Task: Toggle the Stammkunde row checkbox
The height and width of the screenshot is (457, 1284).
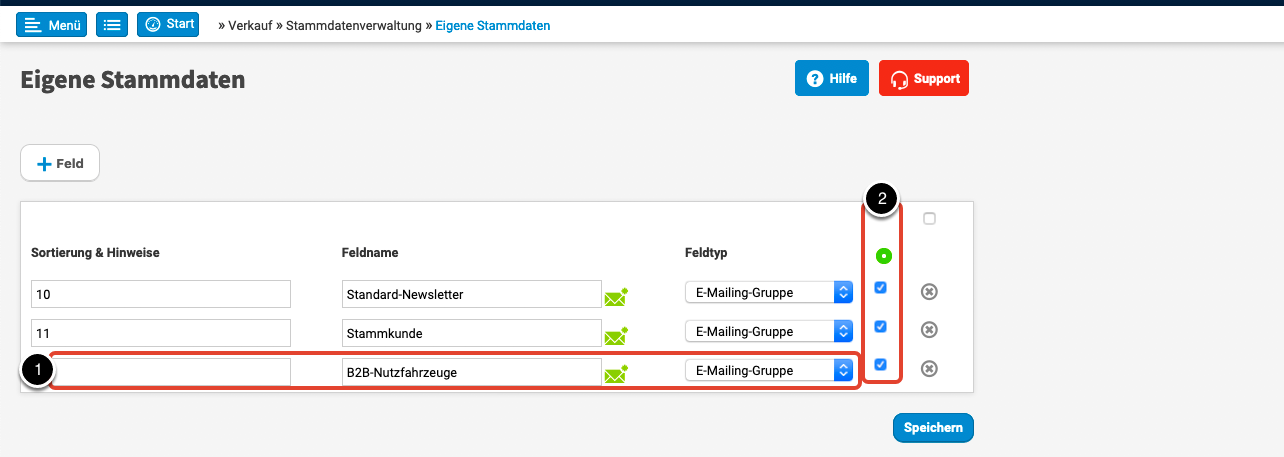Action: click(881, 326)
